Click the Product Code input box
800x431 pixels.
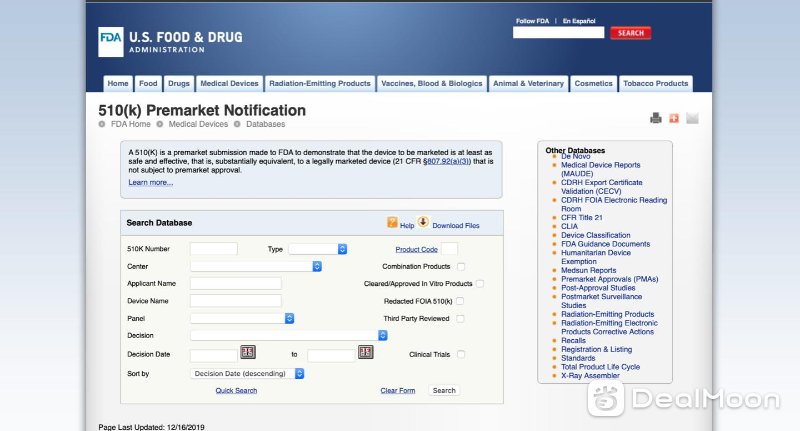click(449, 249)
